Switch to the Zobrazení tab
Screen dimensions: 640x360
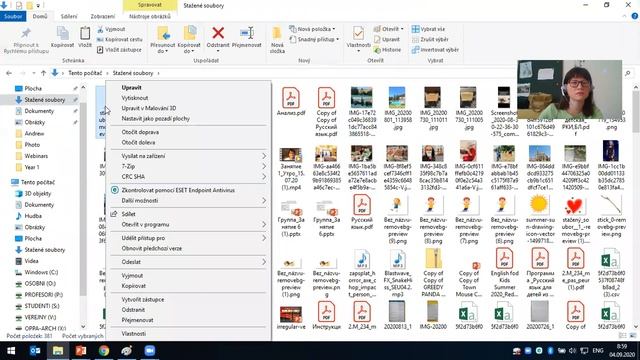[x=102, y=16]
